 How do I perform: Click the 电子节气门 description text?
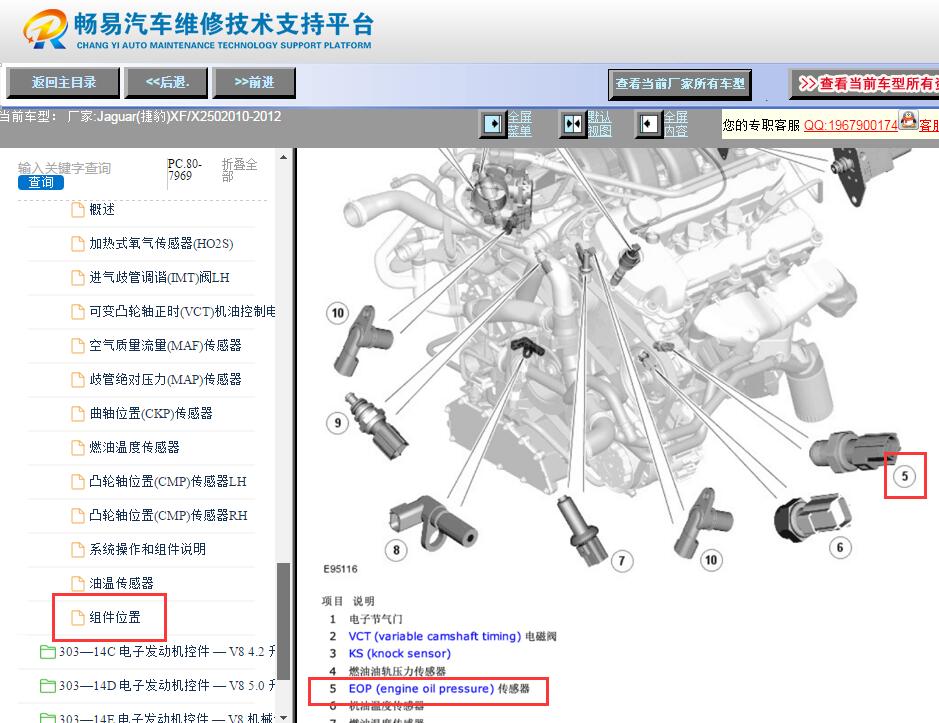(375, 619)
